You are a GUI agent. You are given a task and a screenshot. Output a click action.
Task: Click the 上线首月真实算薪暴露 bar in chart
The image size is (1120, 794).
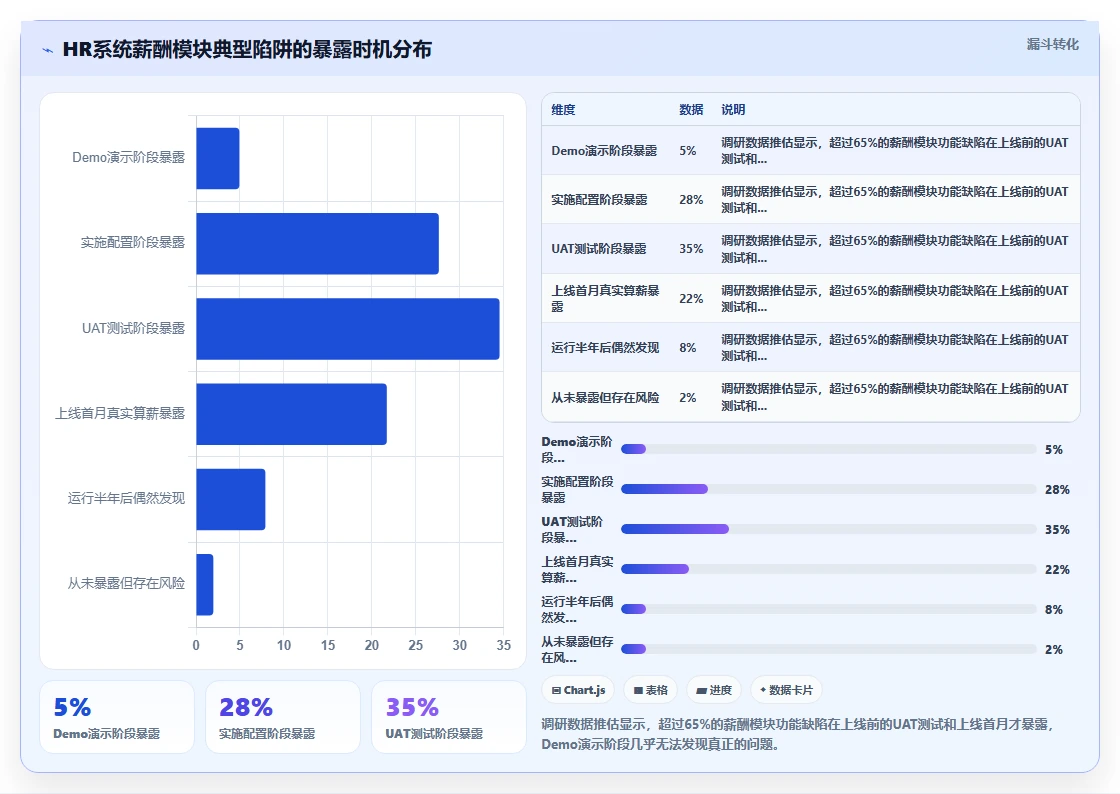pos(291,414)
